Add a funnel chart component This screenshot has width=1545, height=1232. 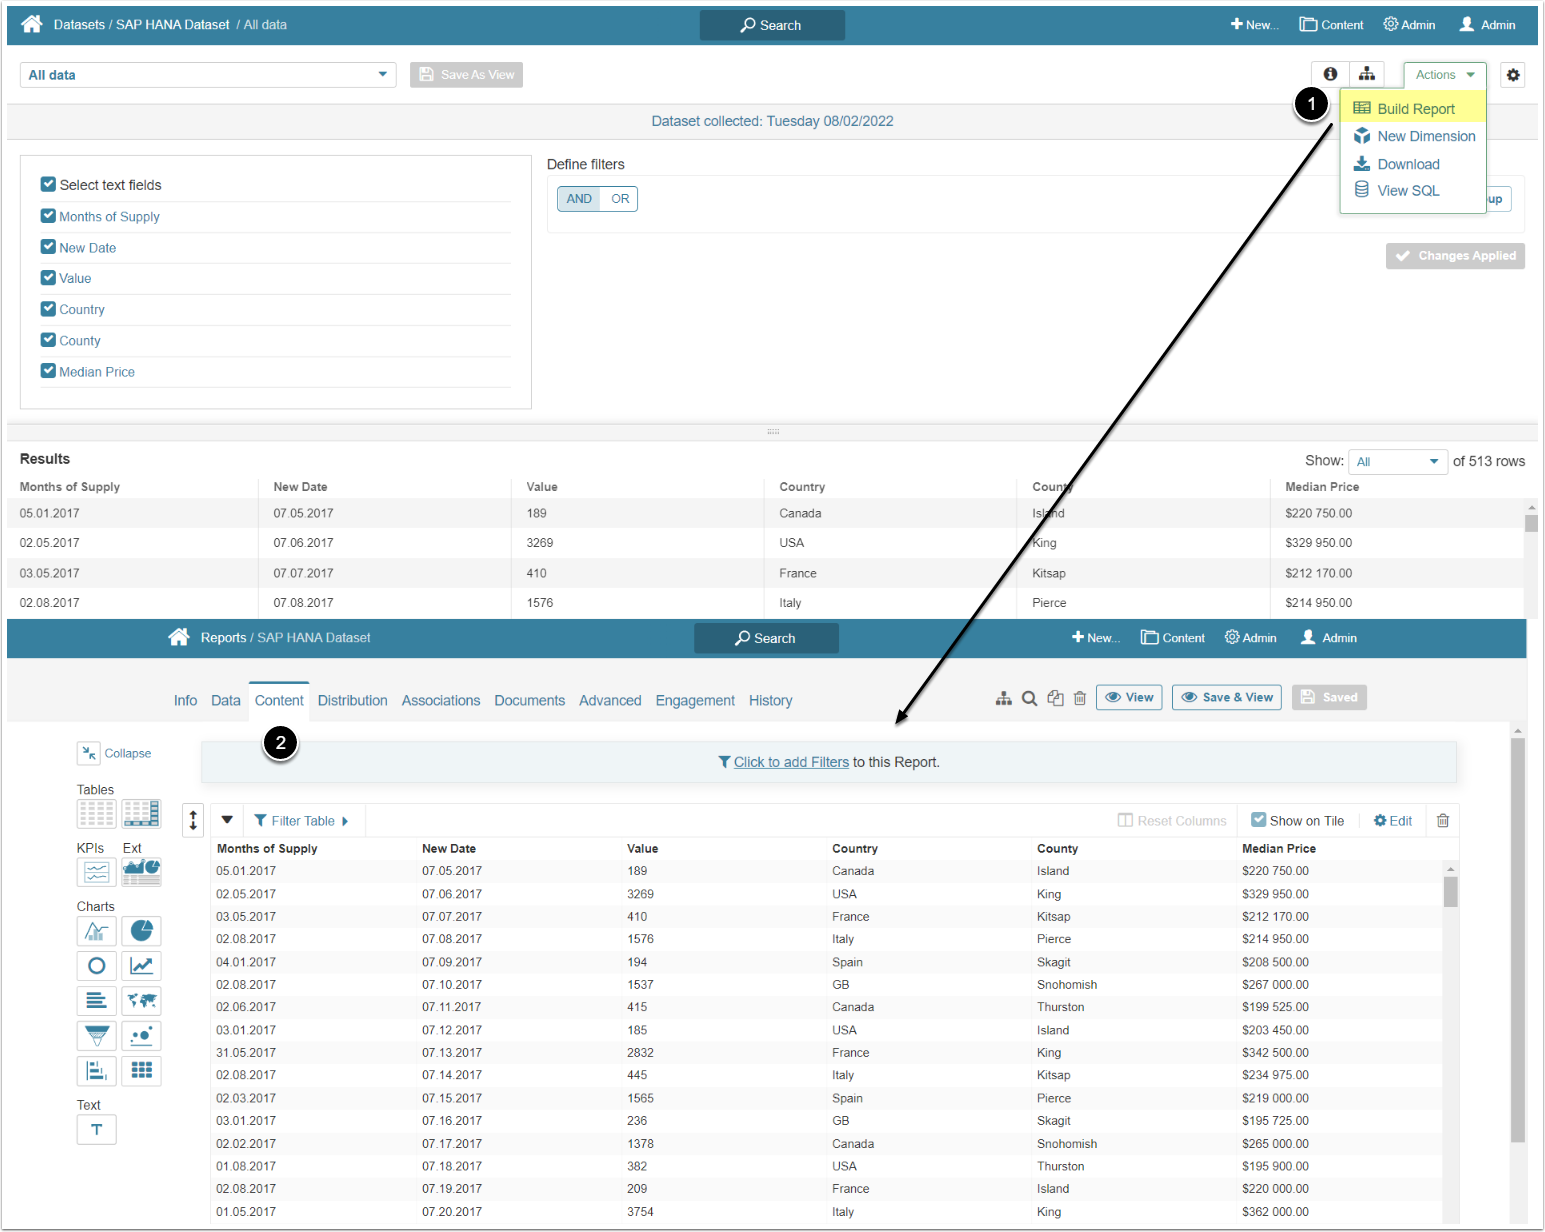tap(97, 1036)
